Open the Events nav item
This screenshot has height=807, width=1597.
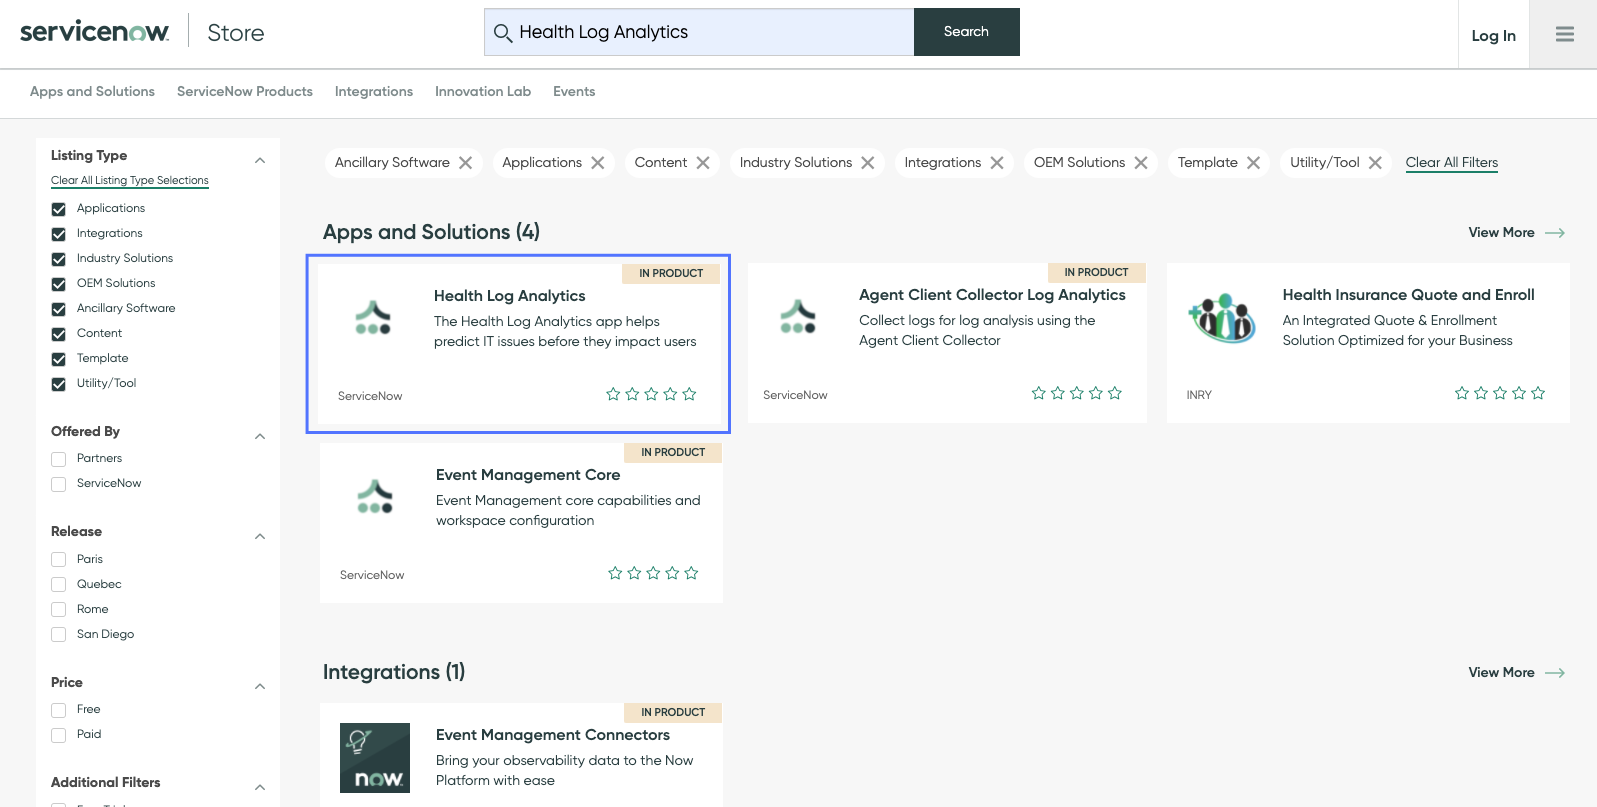click(574, 92)
